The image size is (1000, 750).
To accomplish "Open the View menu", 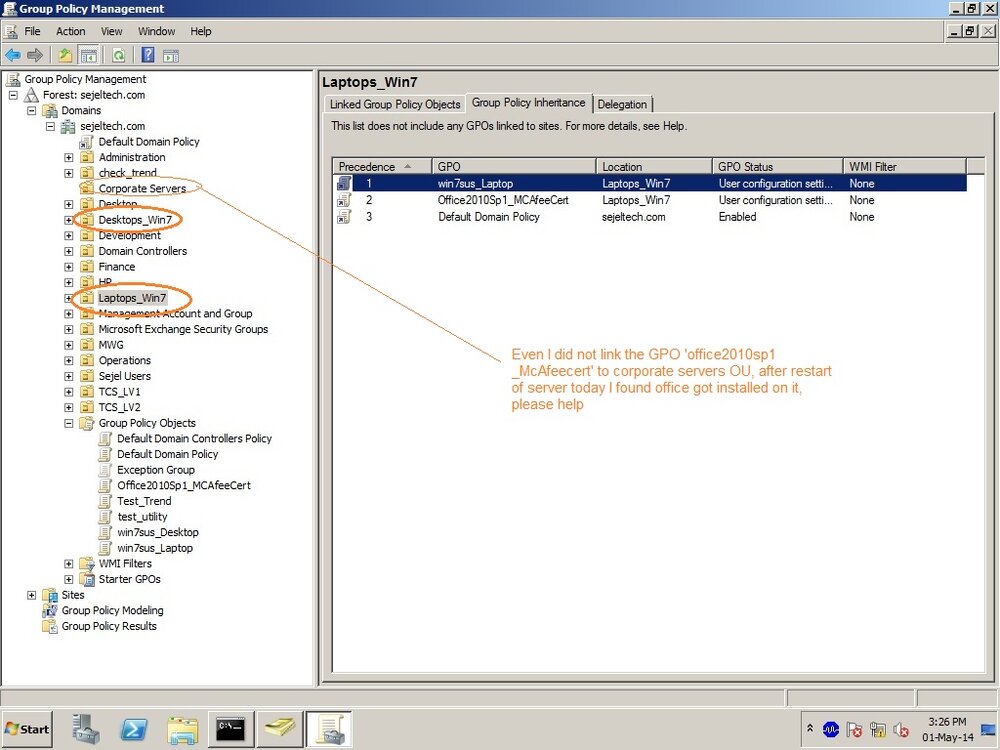I will 111,31.
